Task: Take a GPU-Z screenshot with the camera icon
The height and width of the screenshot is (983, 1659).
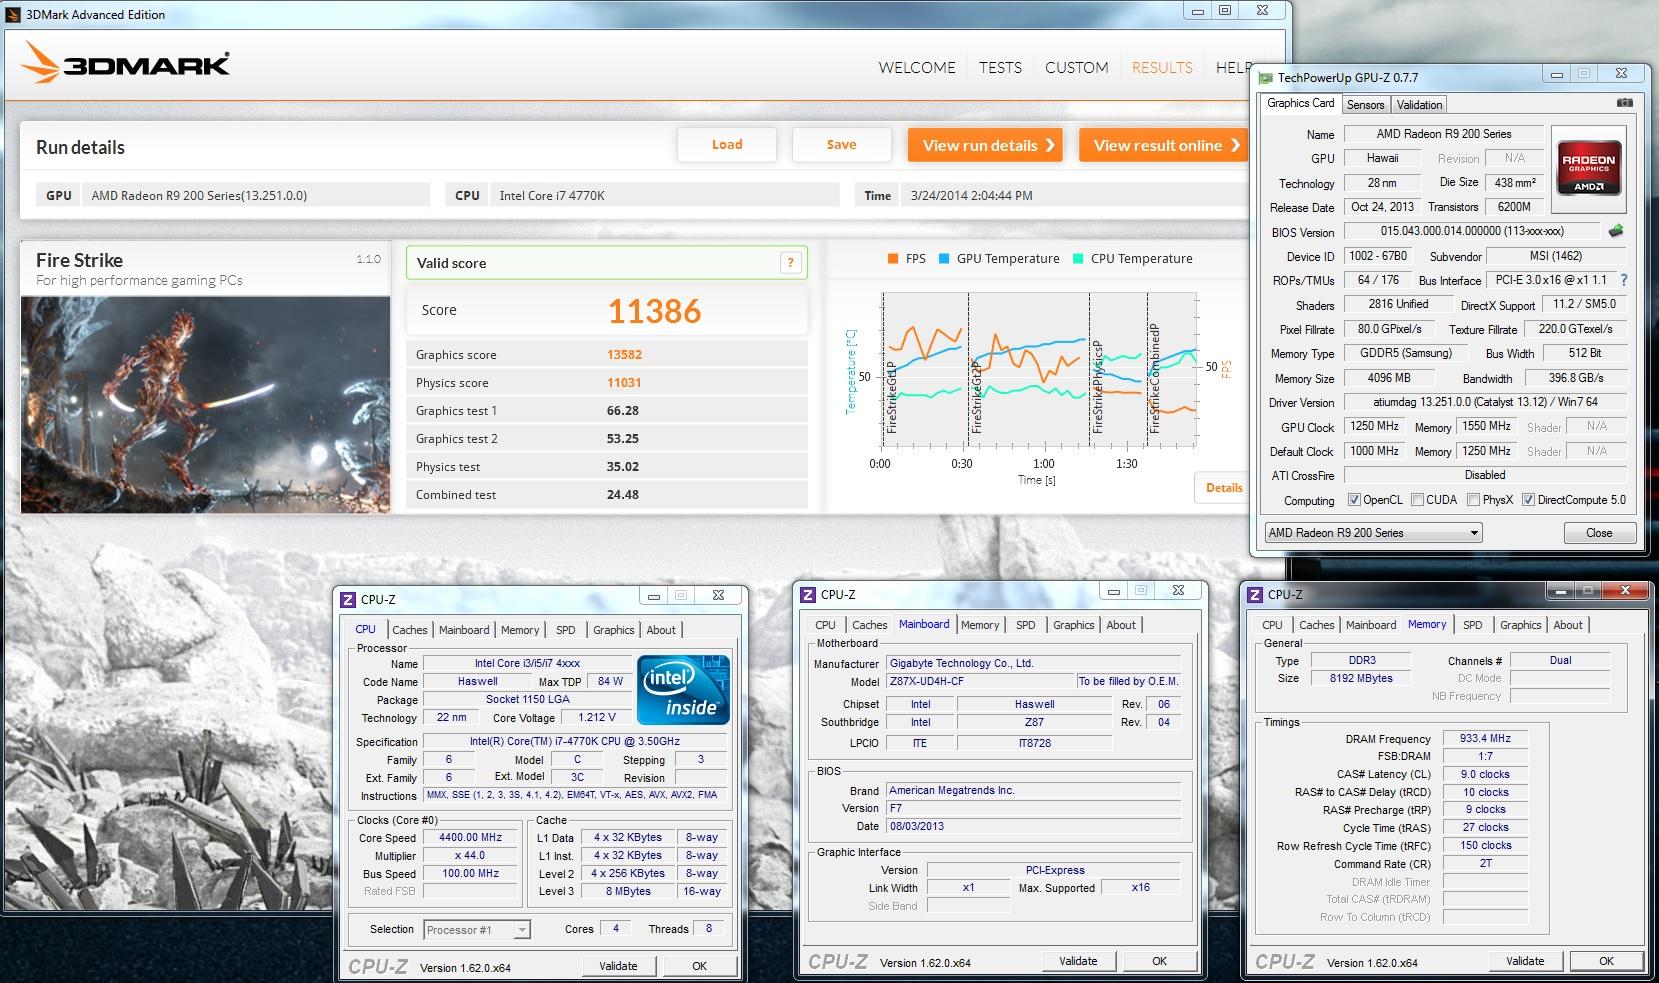Action: point(1625,103)
